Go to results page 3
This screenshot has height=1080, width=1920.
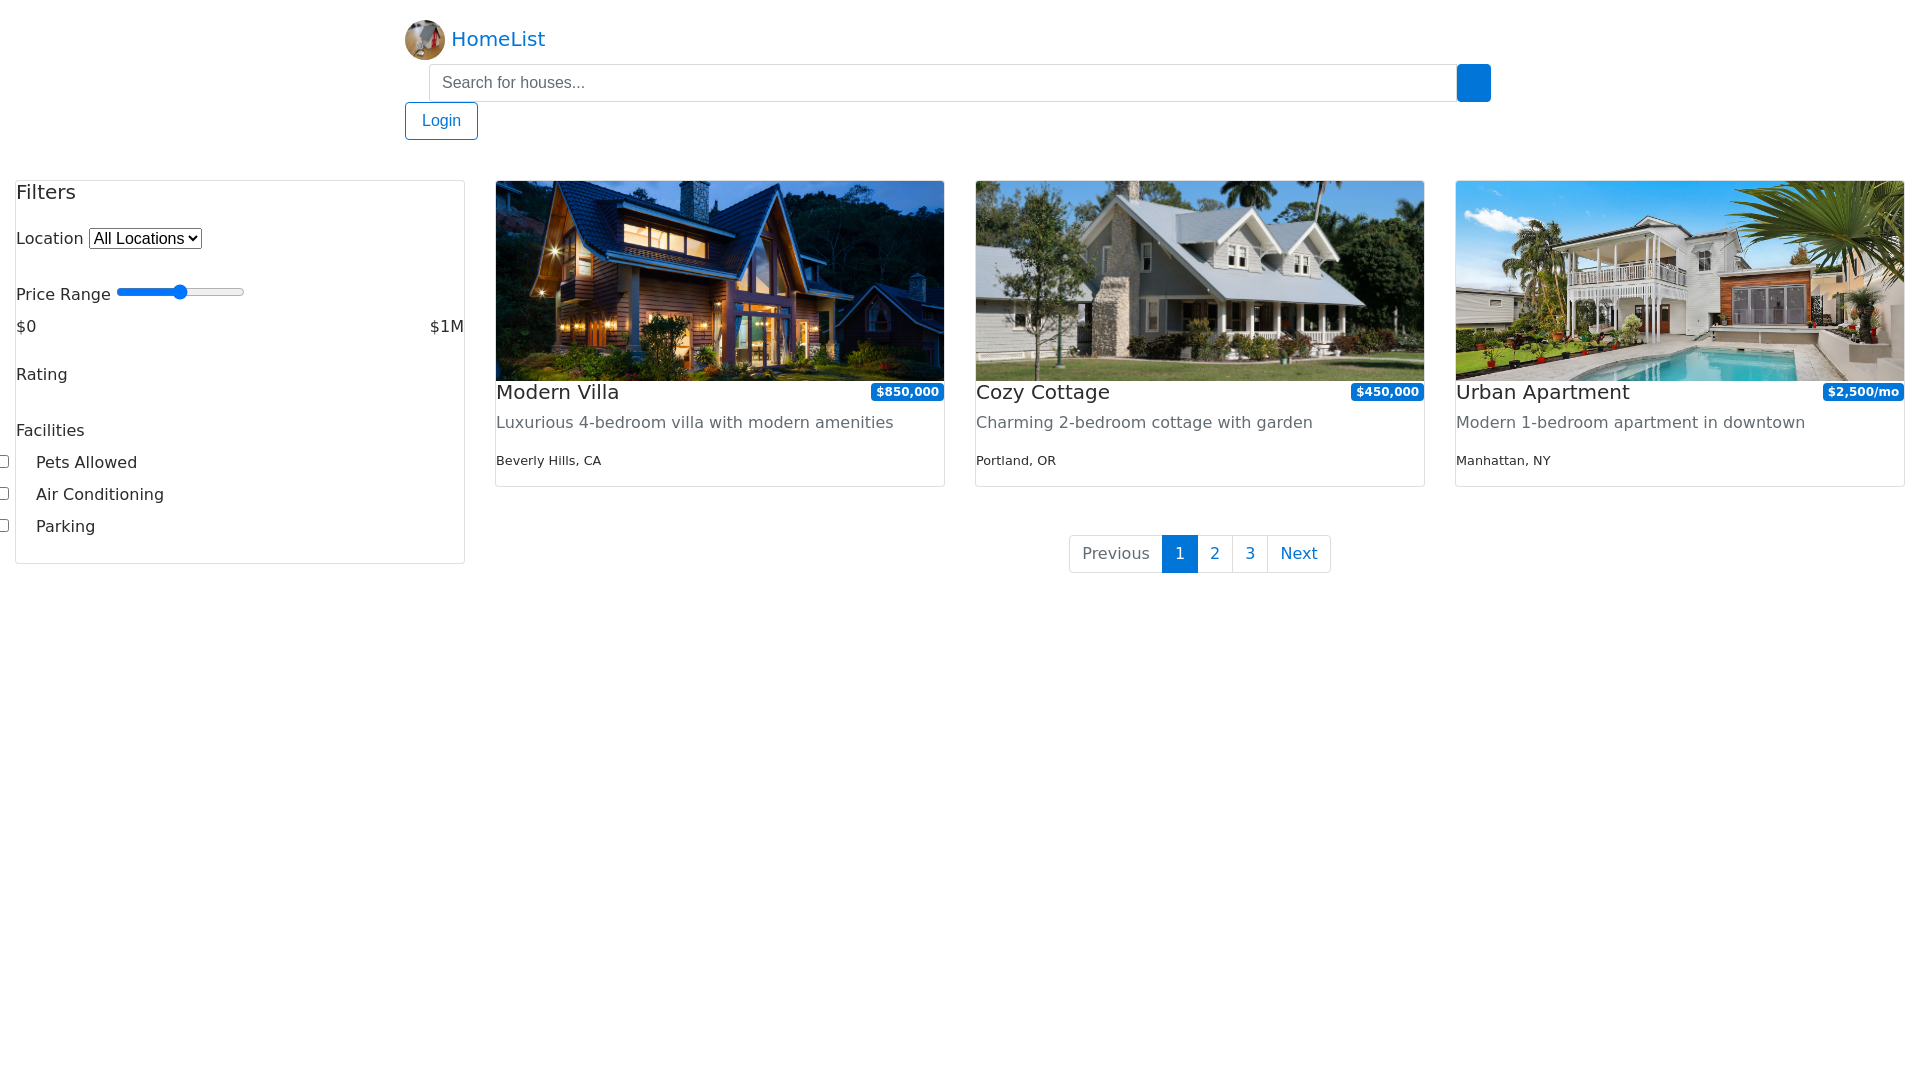(x=1250, y=554)
